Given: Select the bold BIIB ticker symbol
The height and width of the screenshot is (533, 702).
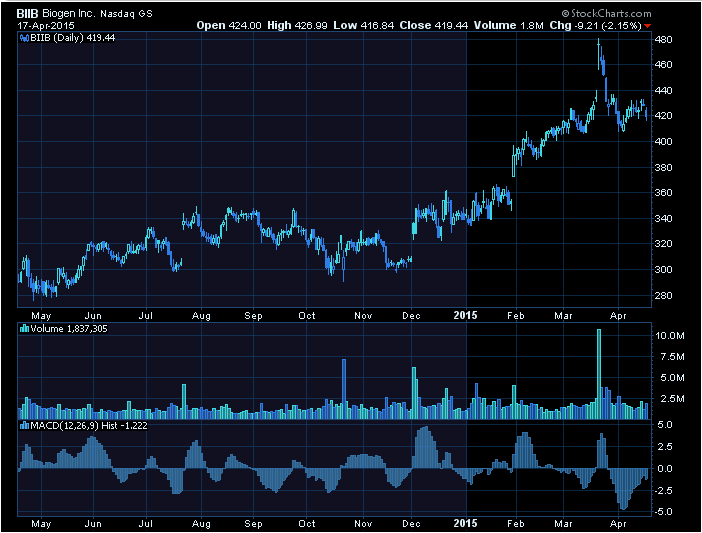Looking at the screenshot, I should coord(27,14).
